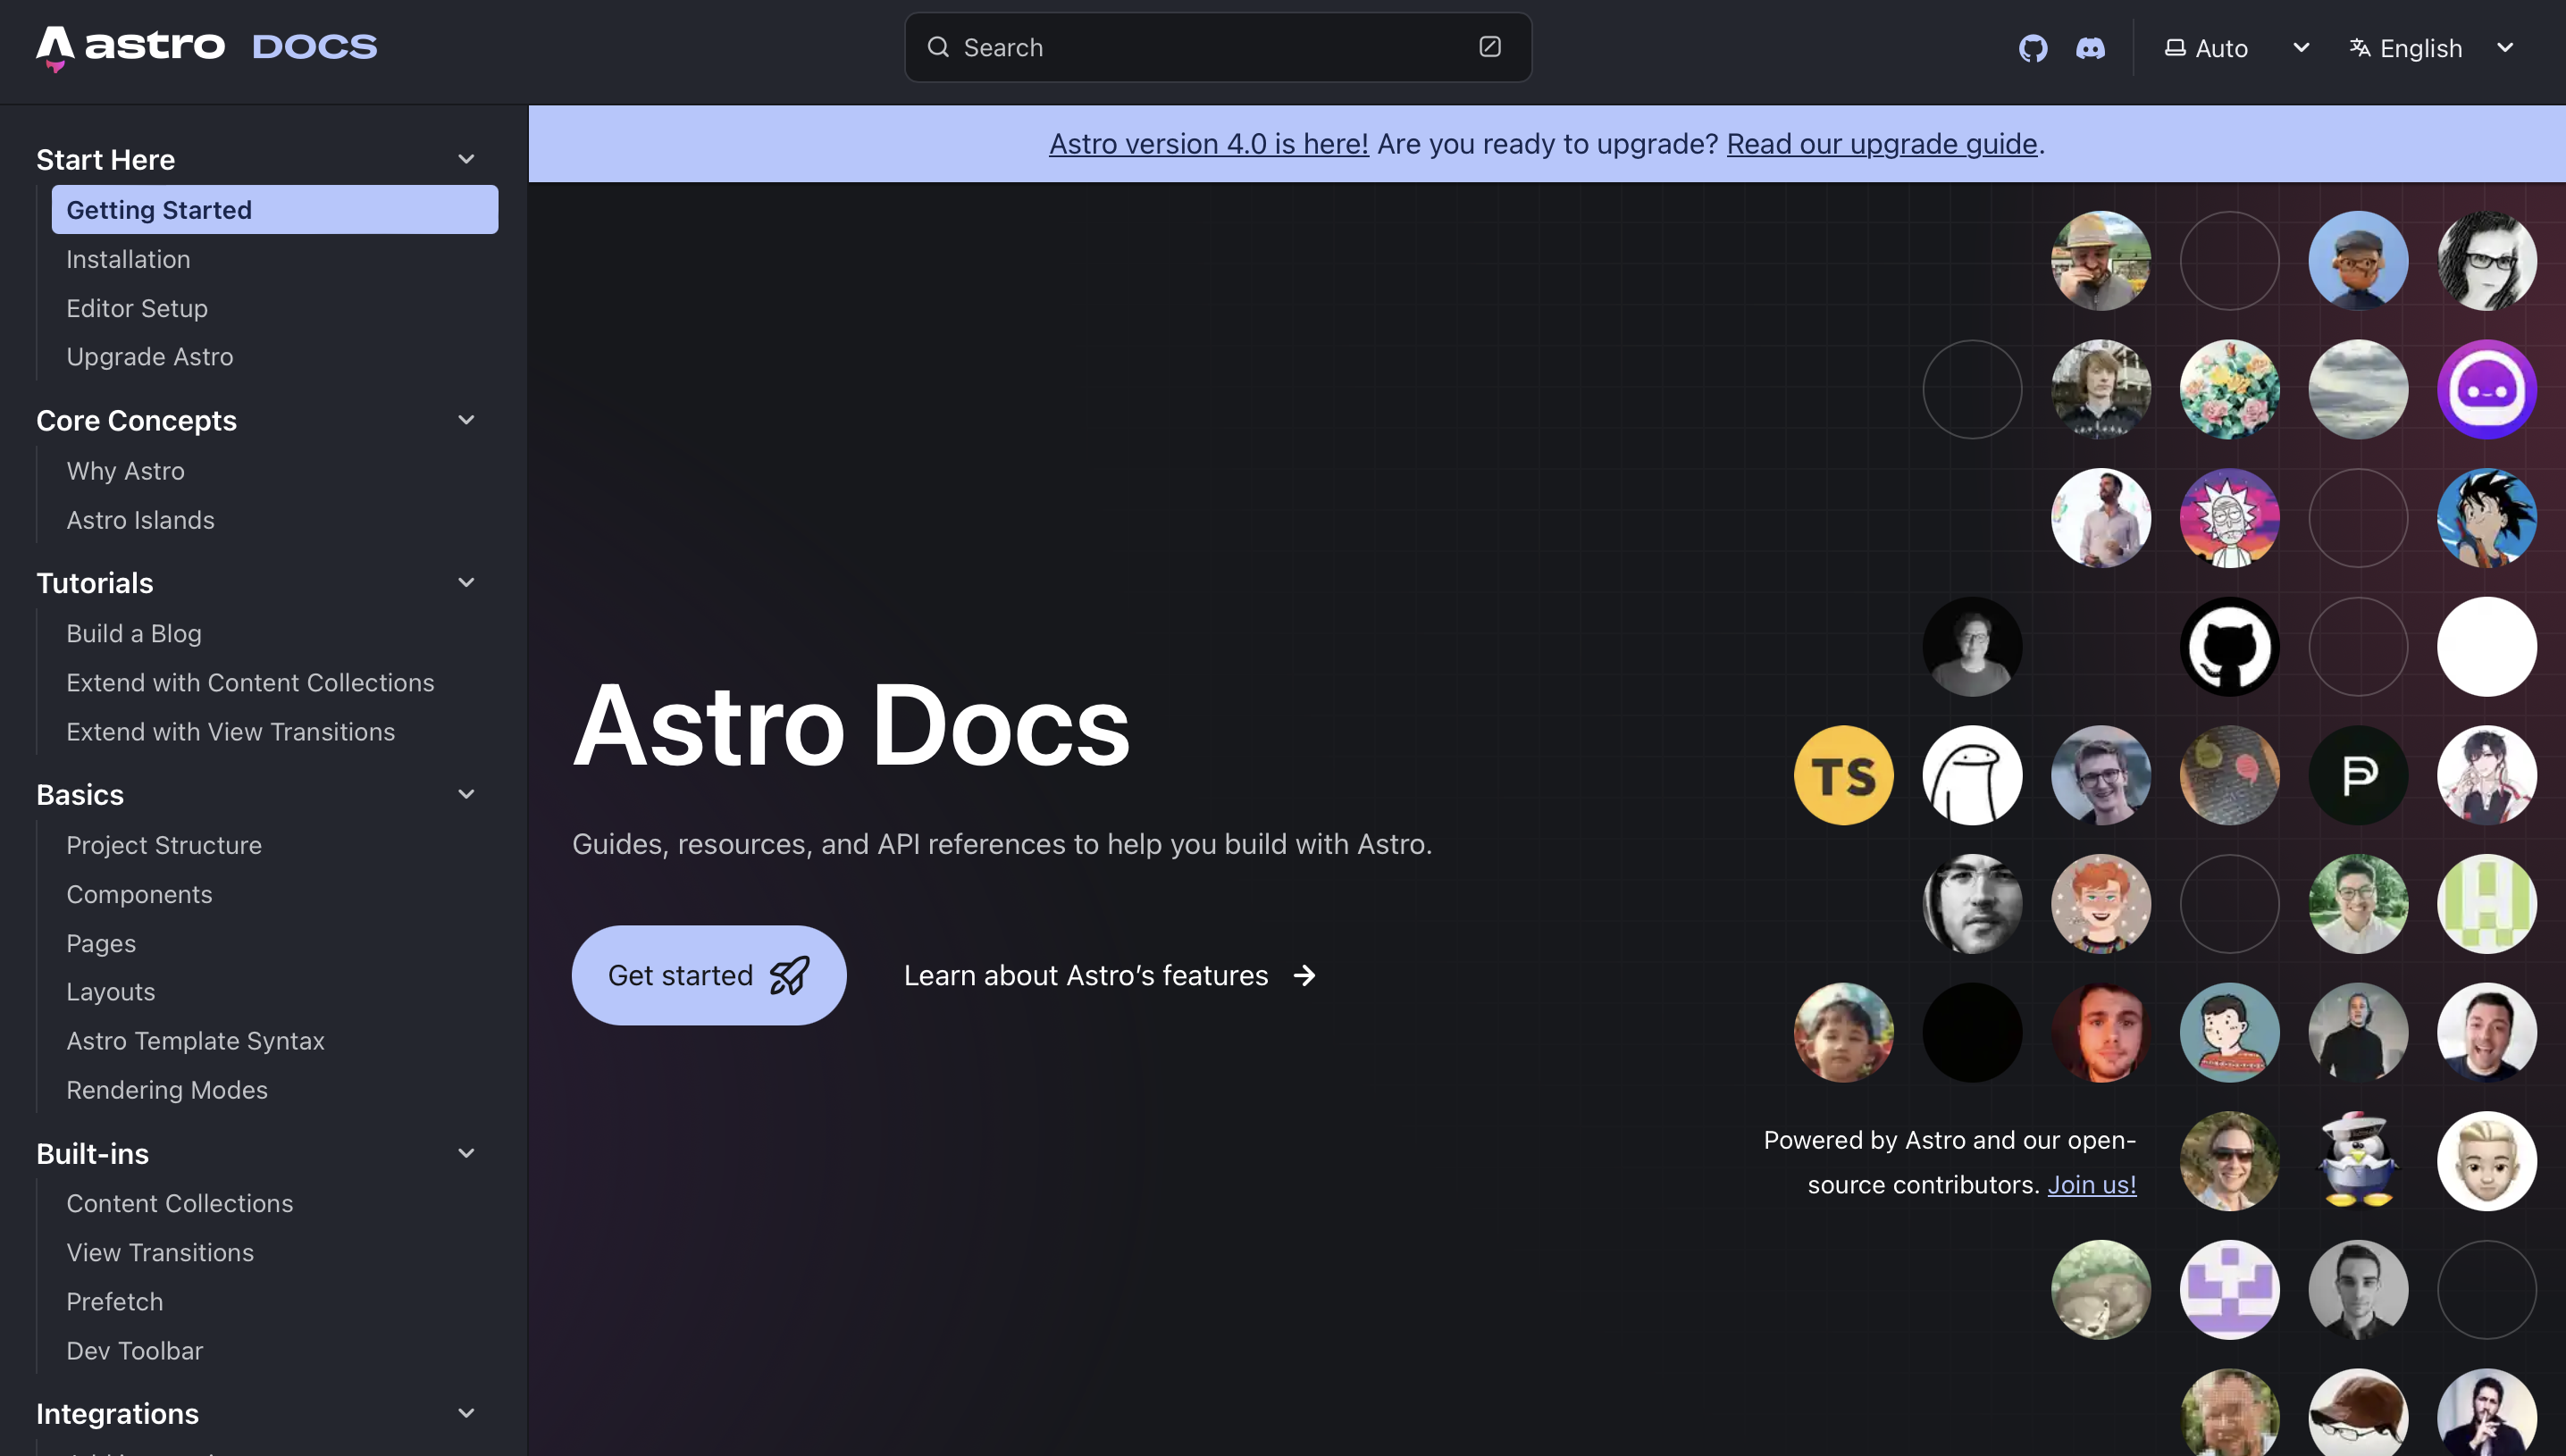Screen dimensions: 2566x1456
Task: Click the Astro Docs logo
Action: click(207, 48)
